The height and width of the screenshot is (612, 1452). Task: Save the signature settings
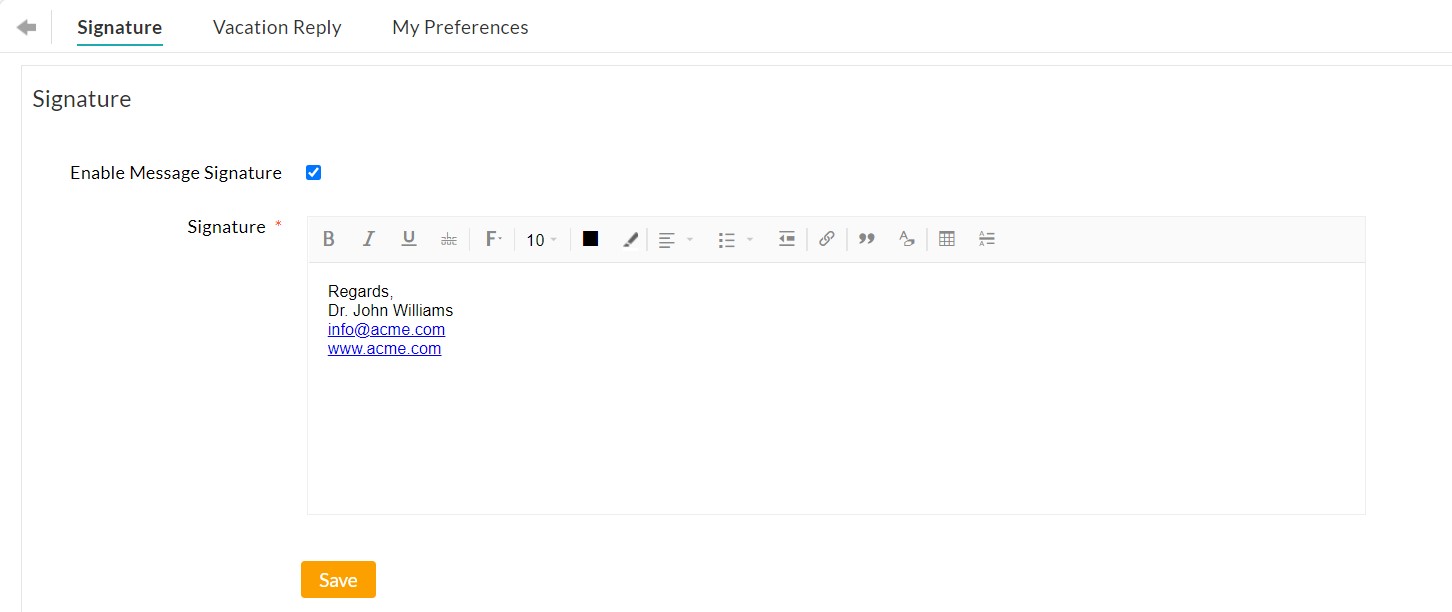tap(338, 579)
